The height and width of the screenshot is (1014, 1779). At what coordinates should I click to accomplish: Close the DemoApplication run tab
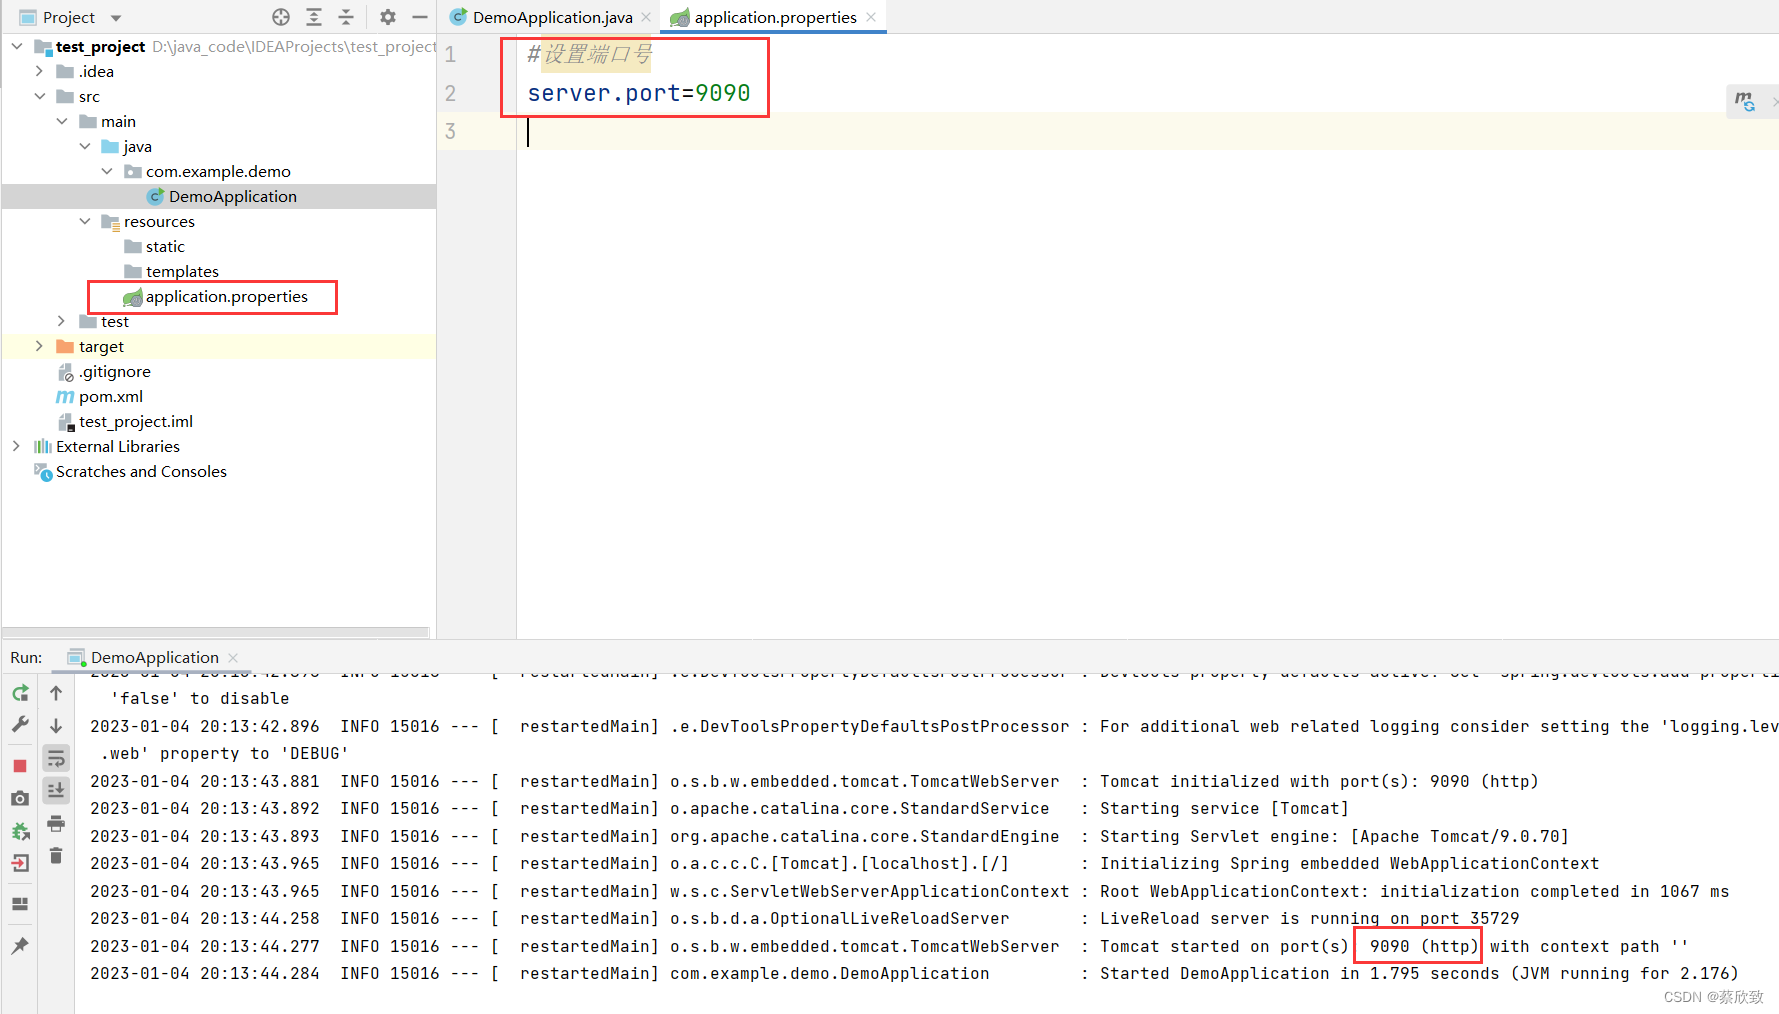coord(233,657)
